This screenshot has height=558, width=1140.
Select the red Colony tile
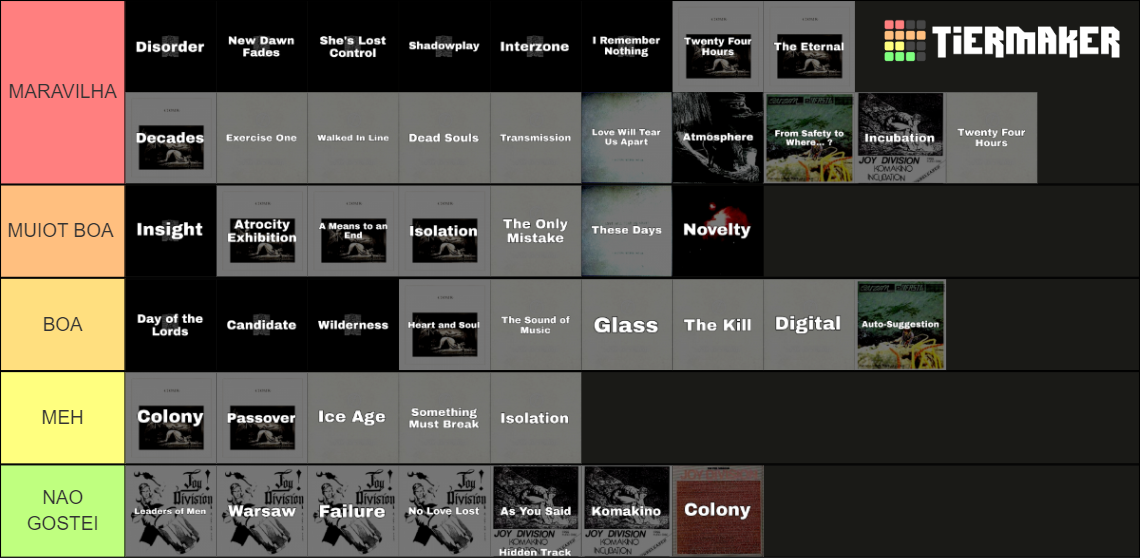point(718,511)
